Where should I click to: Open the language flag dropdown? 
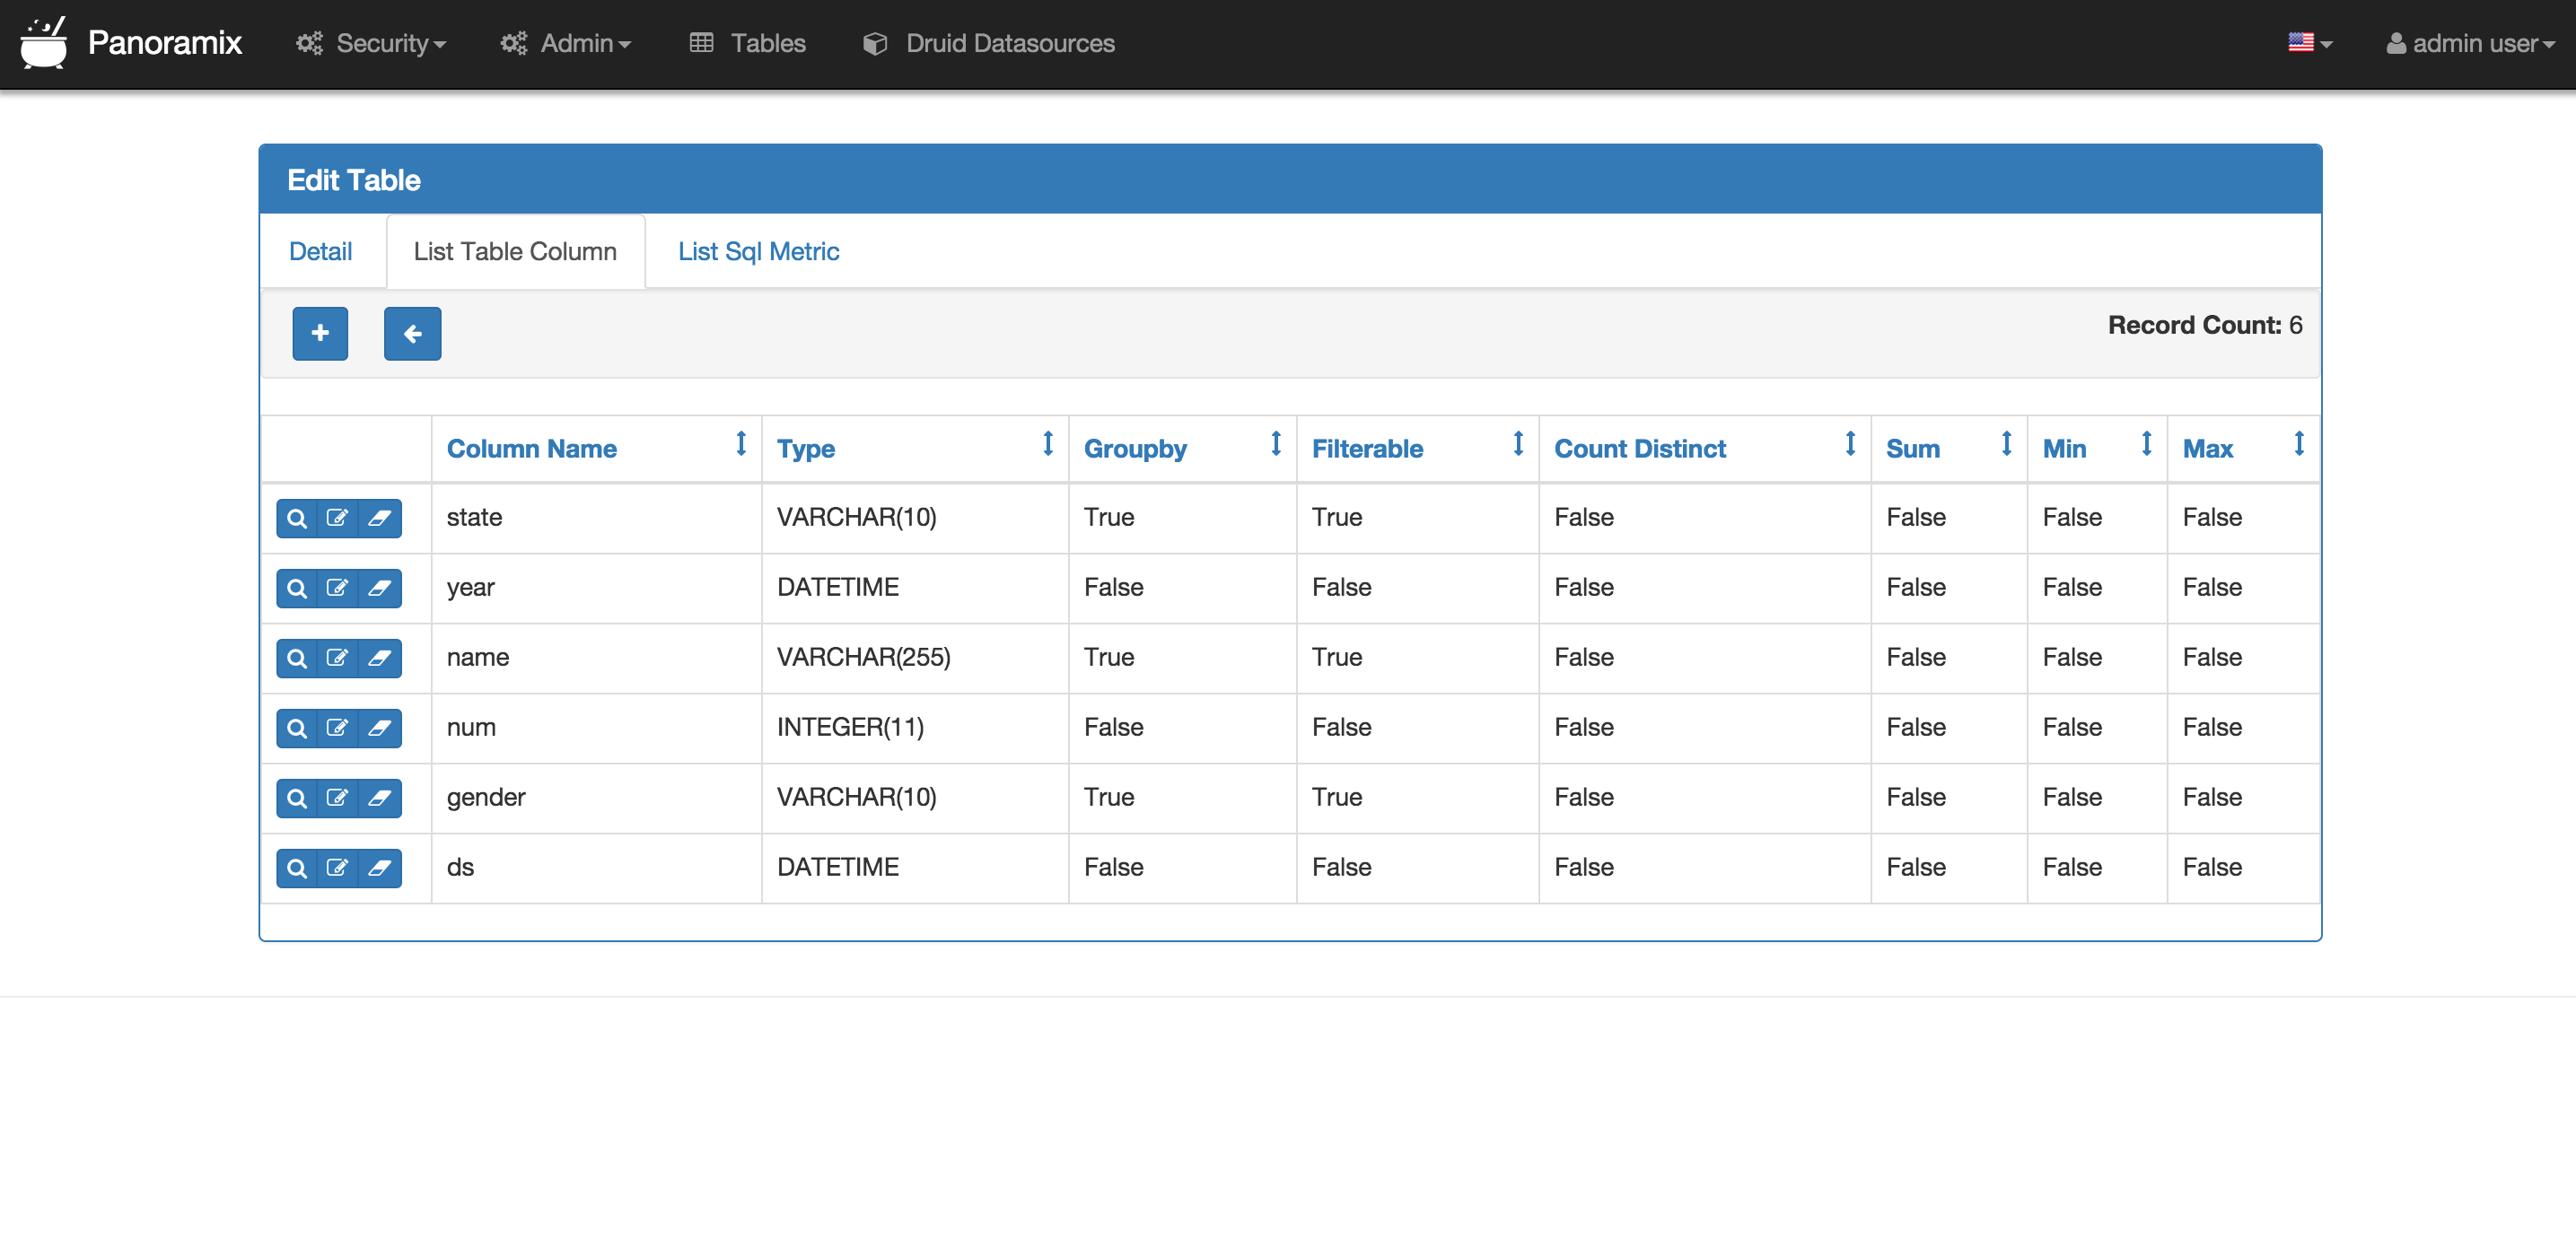tap(2310, 43)
